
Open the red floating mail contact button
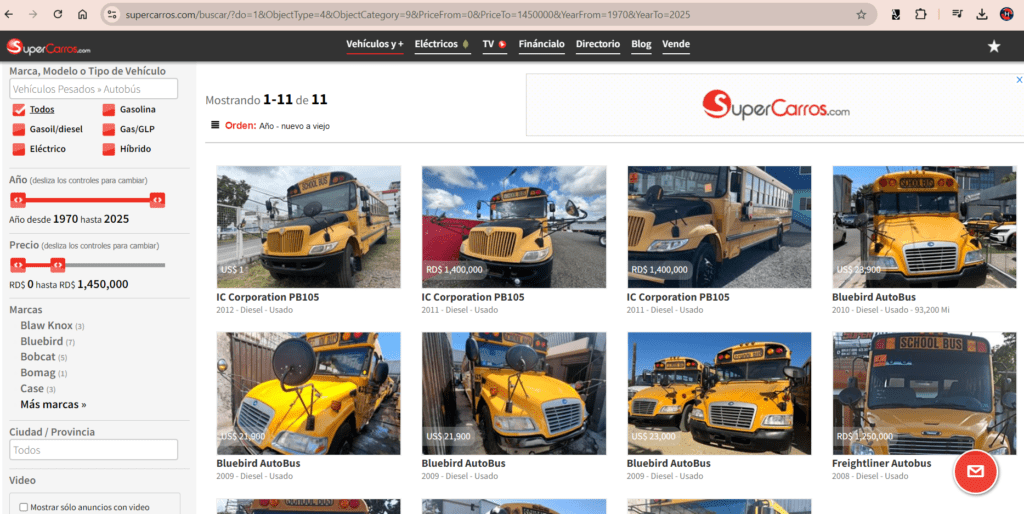(976, 471)
